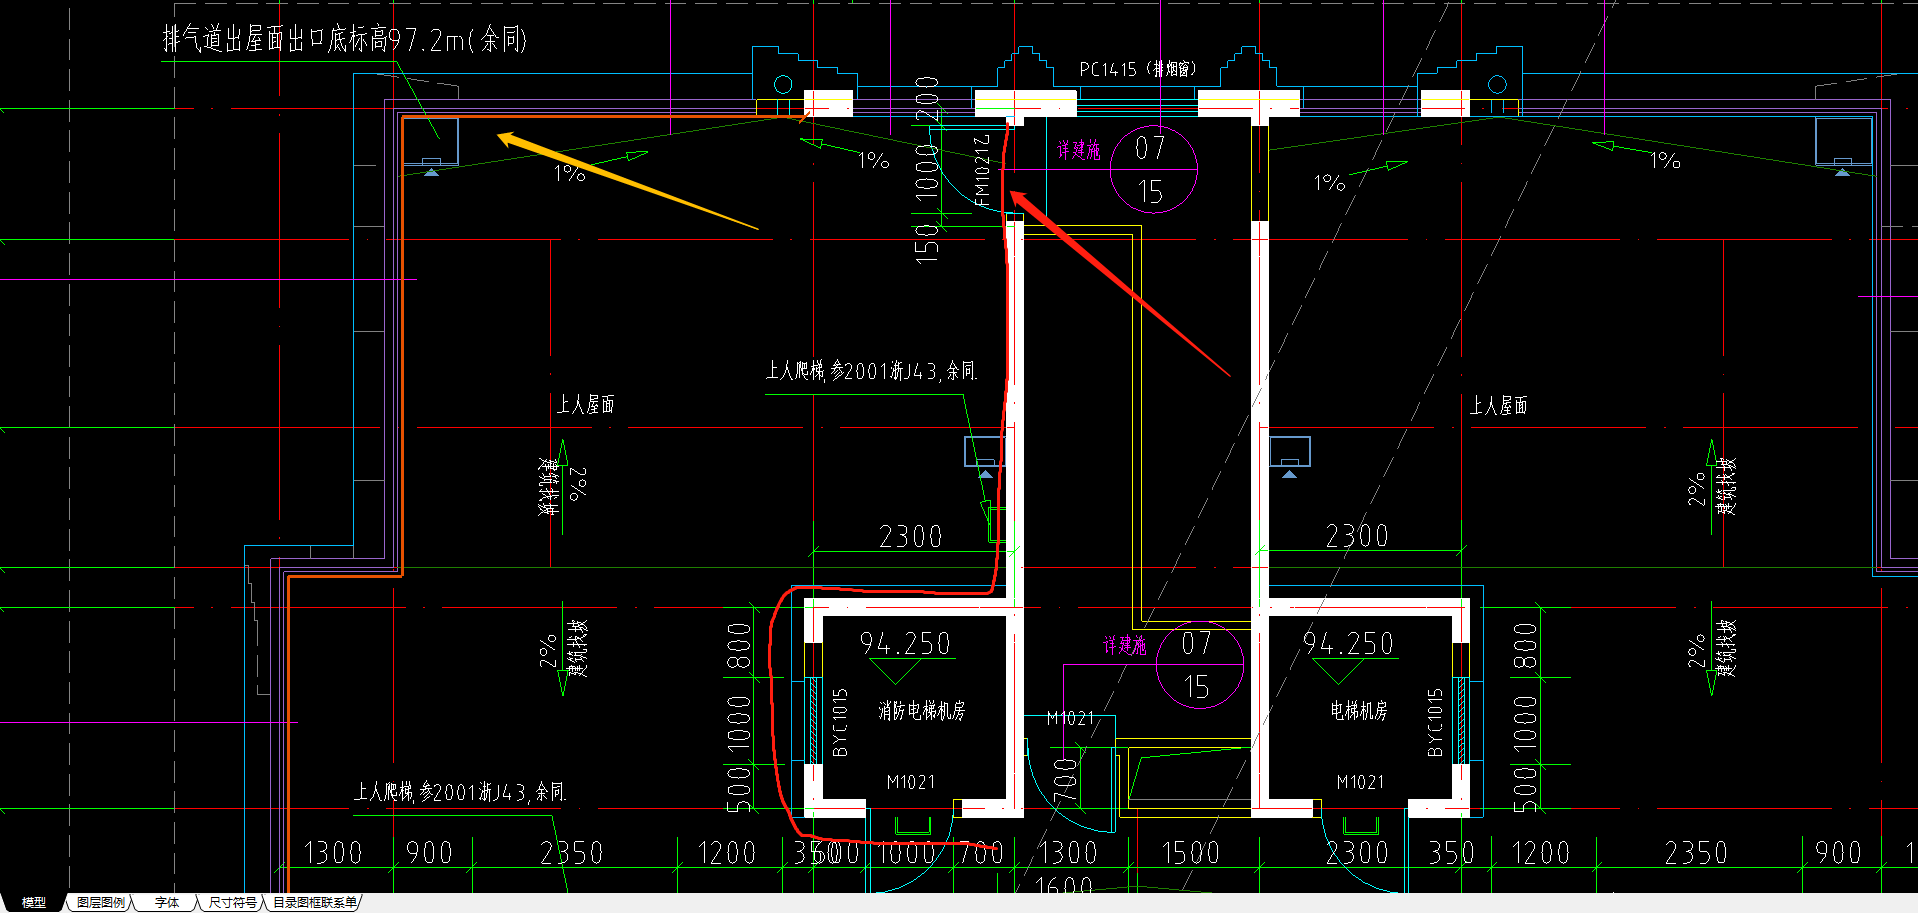Select the 94.250 elevation in 消防电梯机房
The width and height of the screenshot is (1918, 913).
click(905, 643)
